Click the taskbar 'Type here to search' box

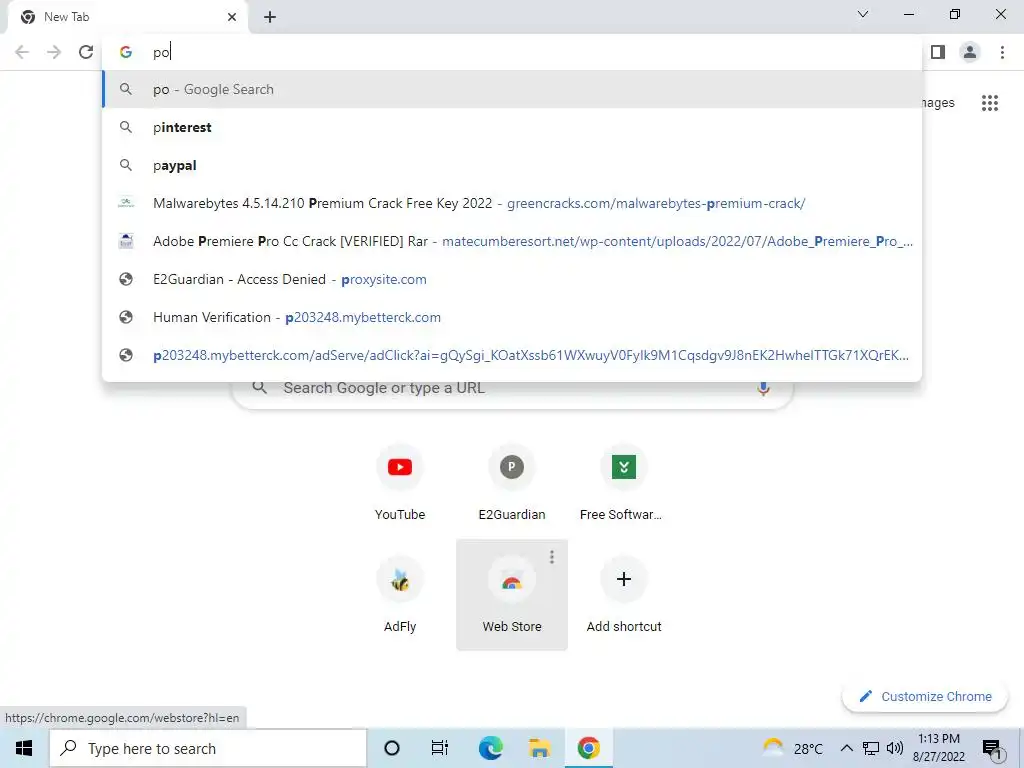tap(208, 748)
